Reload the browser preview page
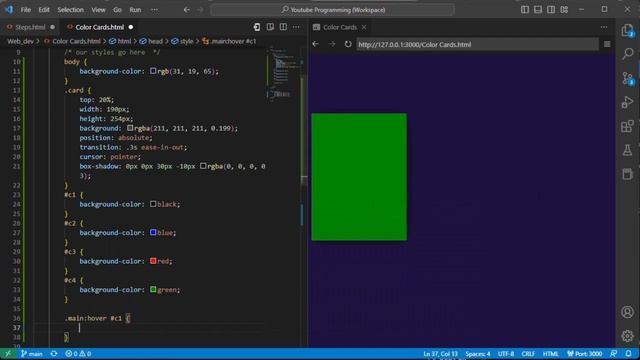The image size is (640, 360). [348, 44]
